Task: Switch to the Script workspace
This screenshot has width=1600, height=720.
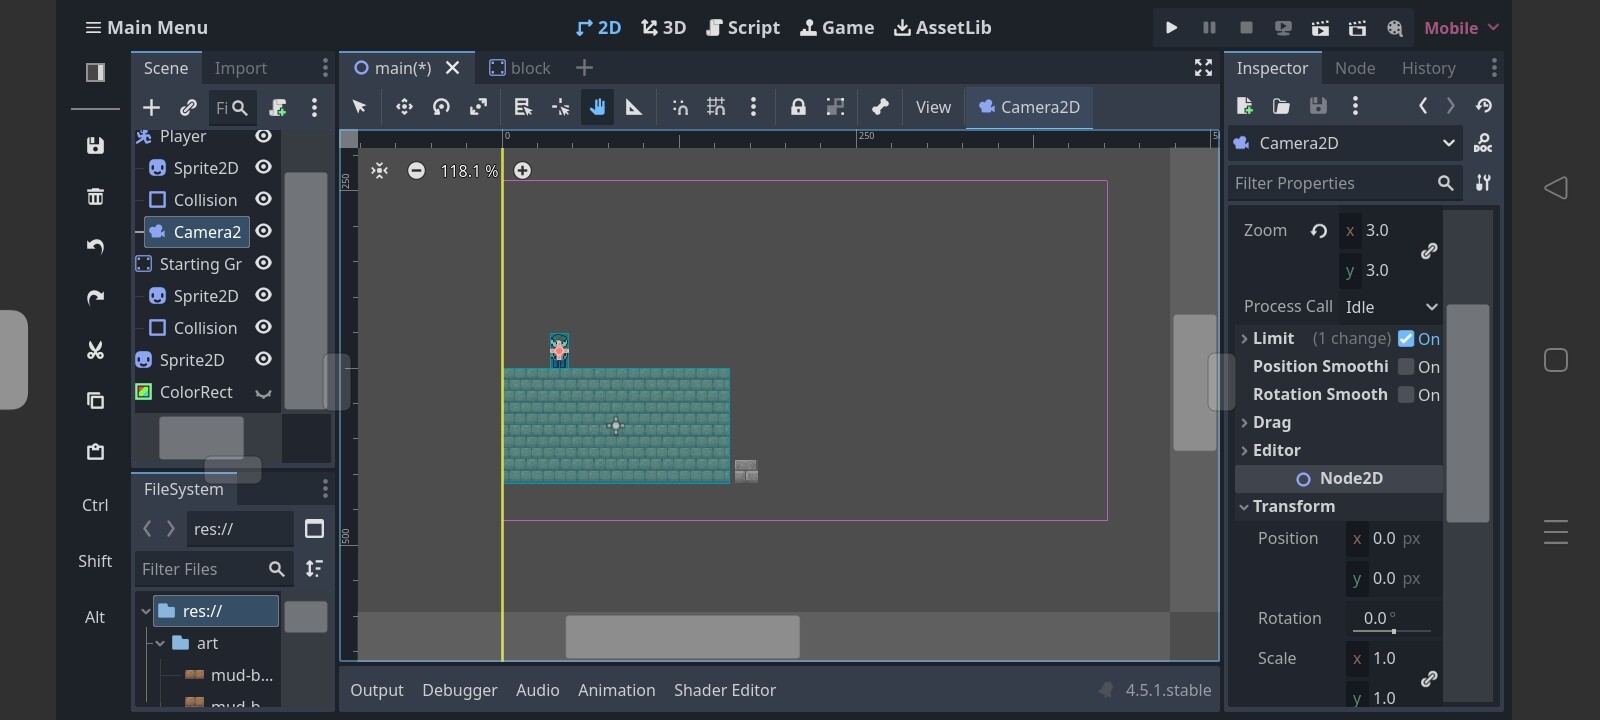Action: point(743,28)
